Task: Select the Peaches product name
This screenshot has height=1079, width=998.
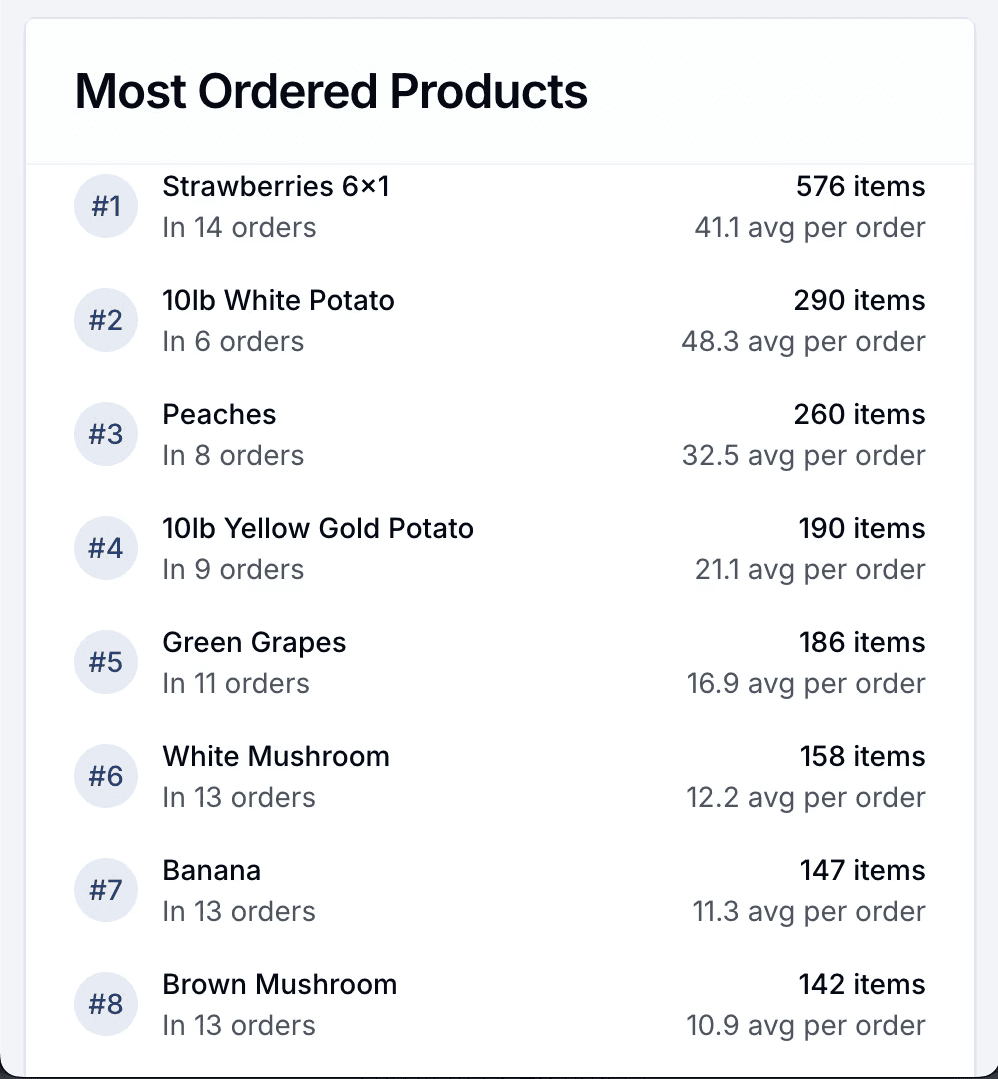Action: pyautogui.click(x=220, y=415)
